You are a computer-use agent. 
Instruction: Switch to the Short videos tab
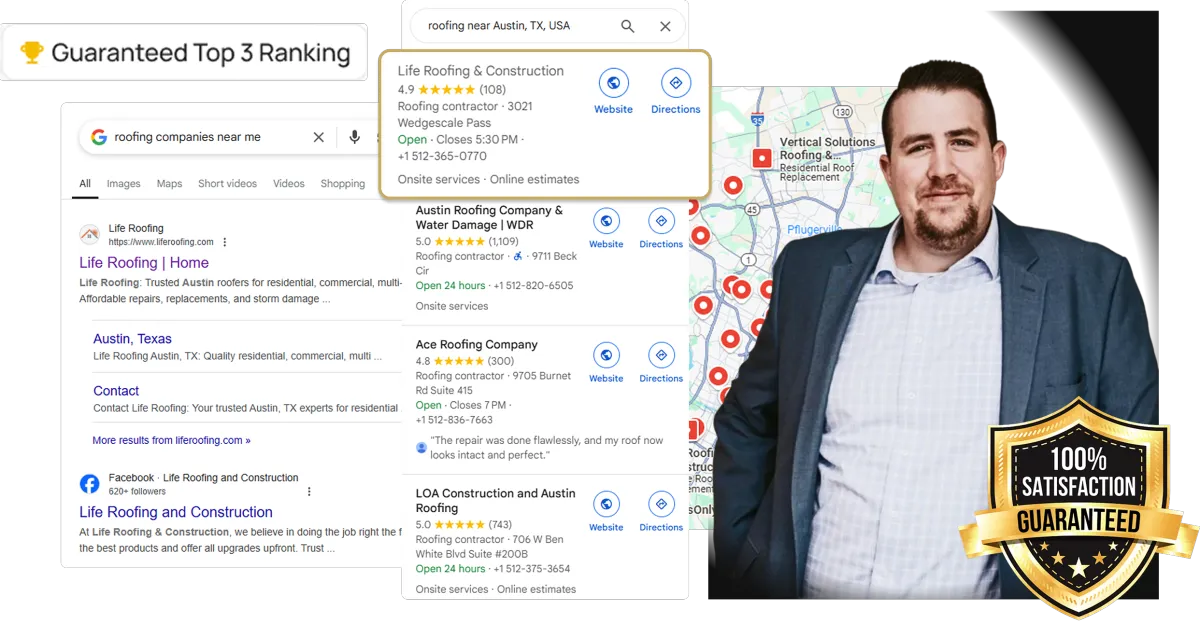coord(227,184)
